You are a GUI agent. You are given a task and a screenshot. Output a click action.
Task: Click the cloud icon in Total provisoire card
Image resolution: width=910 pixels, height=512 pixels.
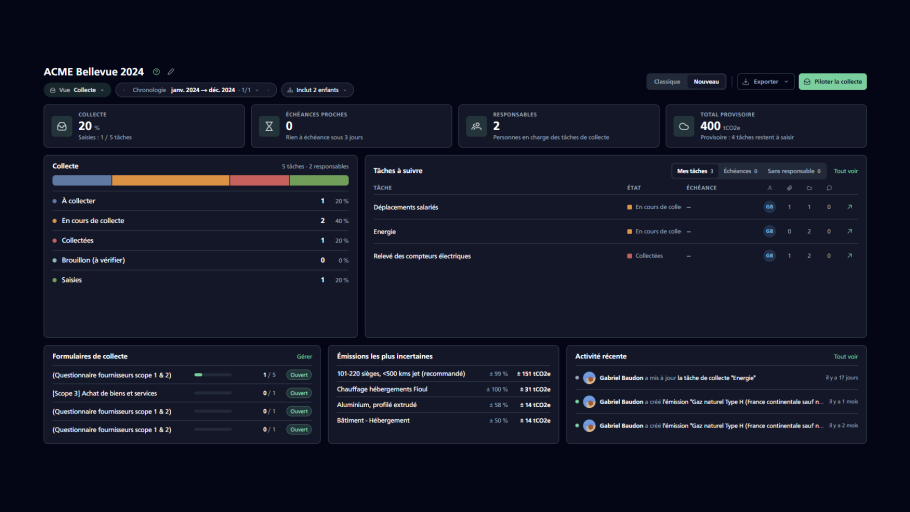tap(684, 127)
